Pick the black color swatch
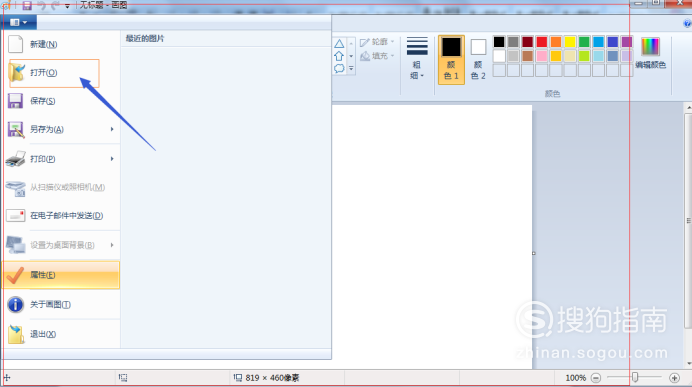Viewport: 692px width, 387px height. tap(499, 42)
